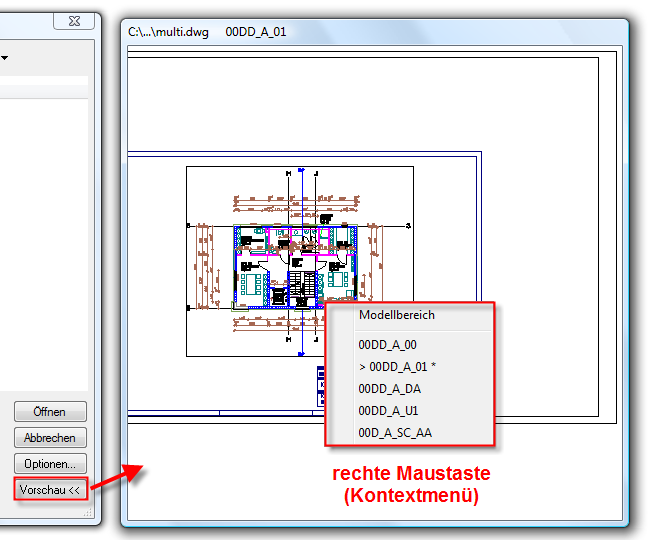Choose layout 00DD_A_00 from context menu
The height and width of the screenshot is (540, 648).
388,344
